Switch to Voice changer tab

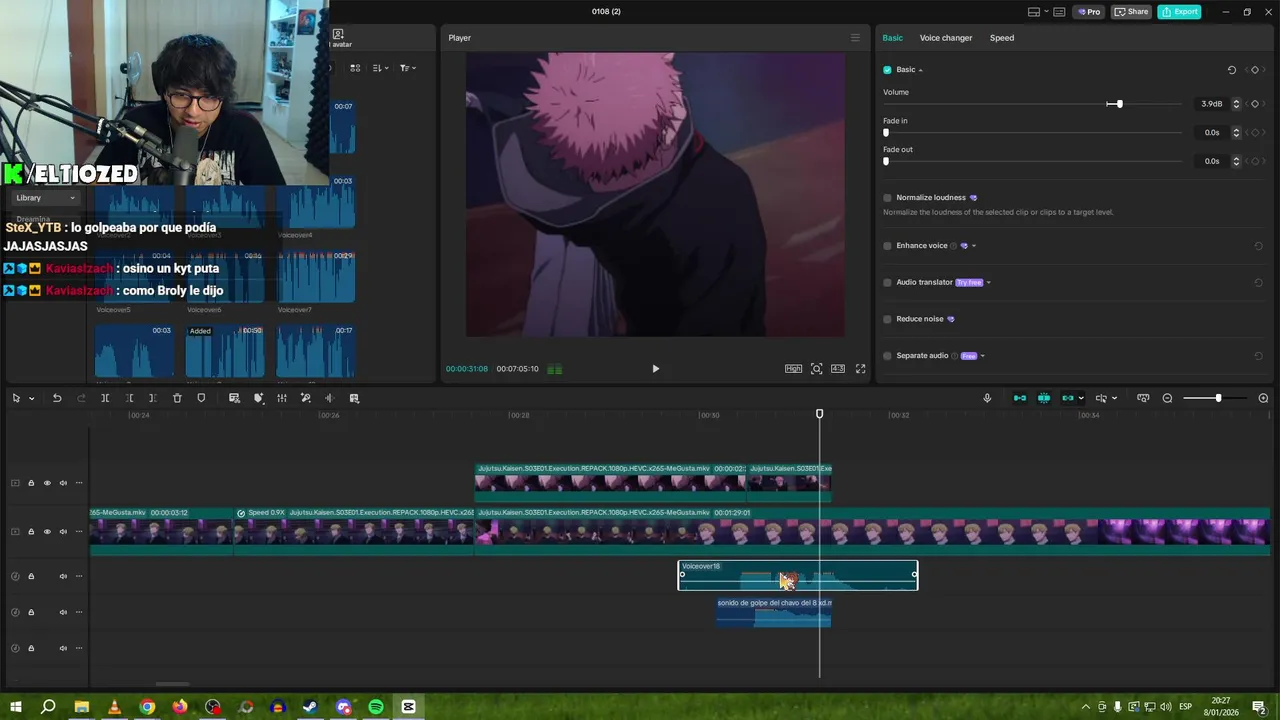pos(946,38)
